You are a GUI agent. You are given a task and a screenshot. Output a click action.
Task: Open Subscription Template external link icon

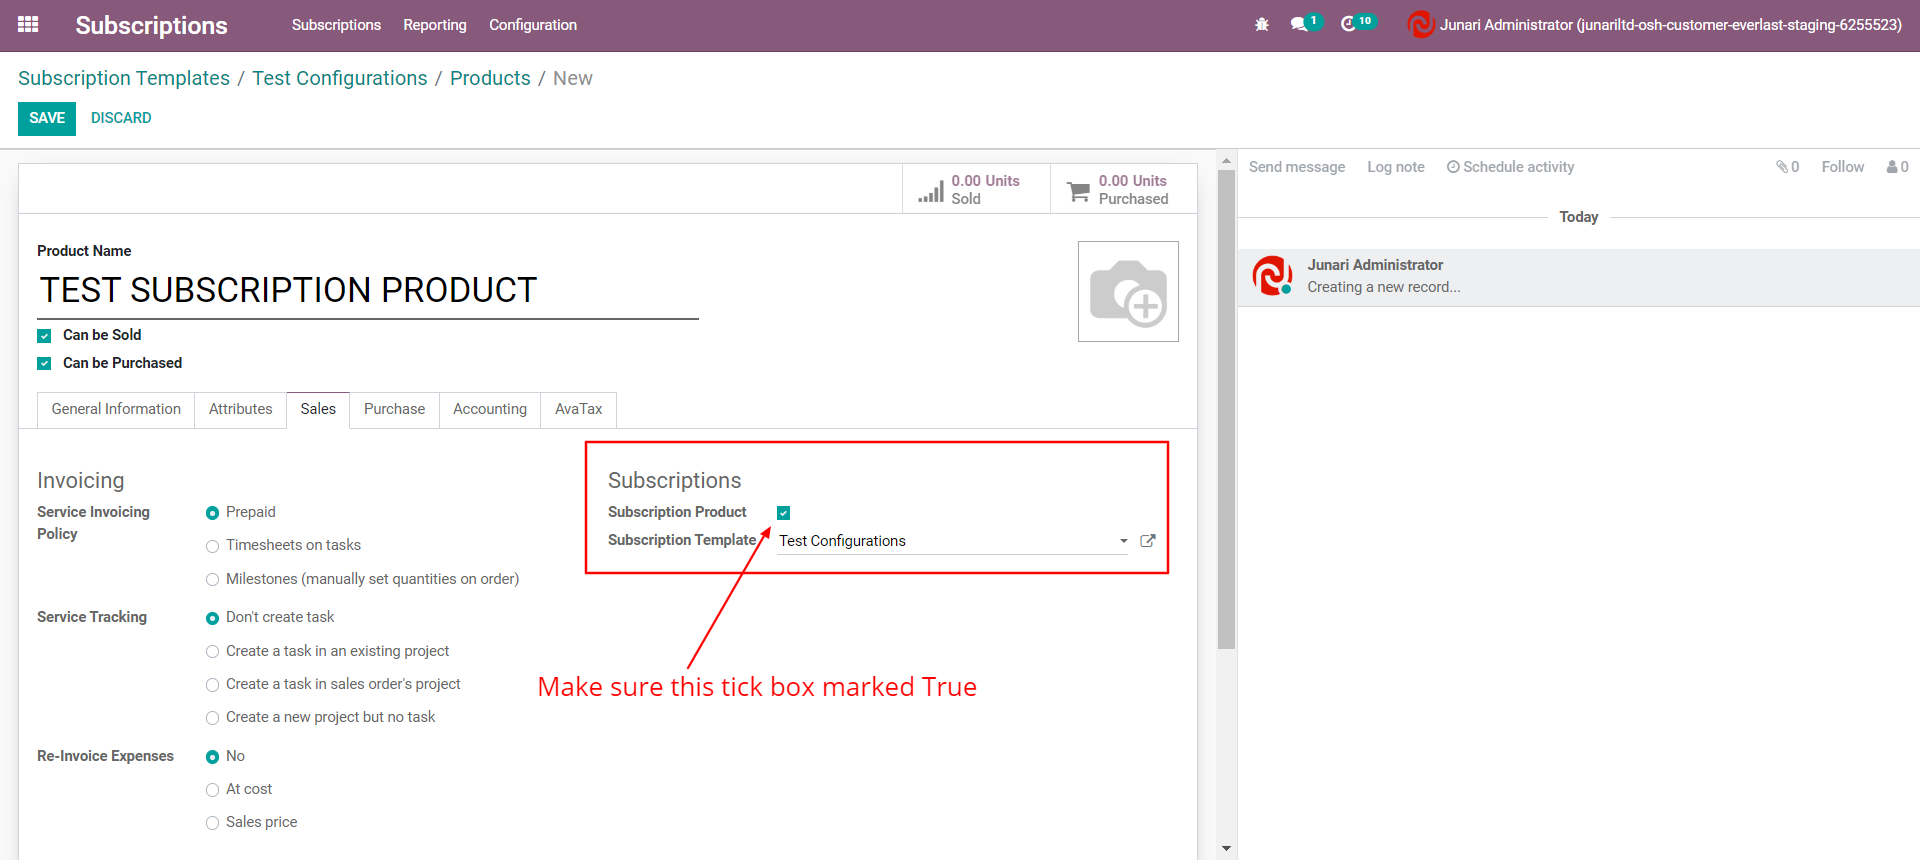[x=1148, y=541]
